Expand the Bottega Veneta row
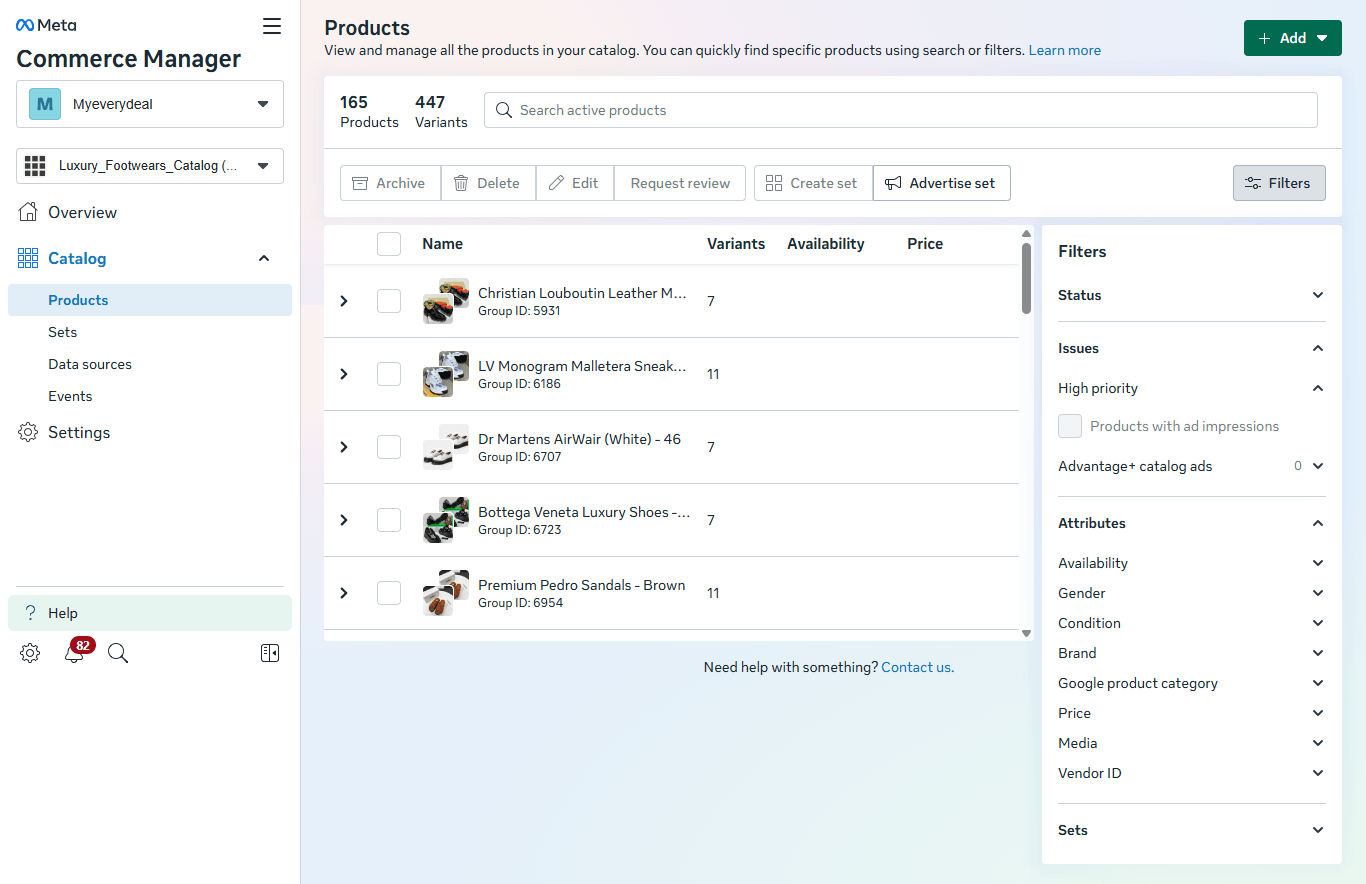This screenshot has width=1366, height=884. pyautogui.click(x=344, y=520)
